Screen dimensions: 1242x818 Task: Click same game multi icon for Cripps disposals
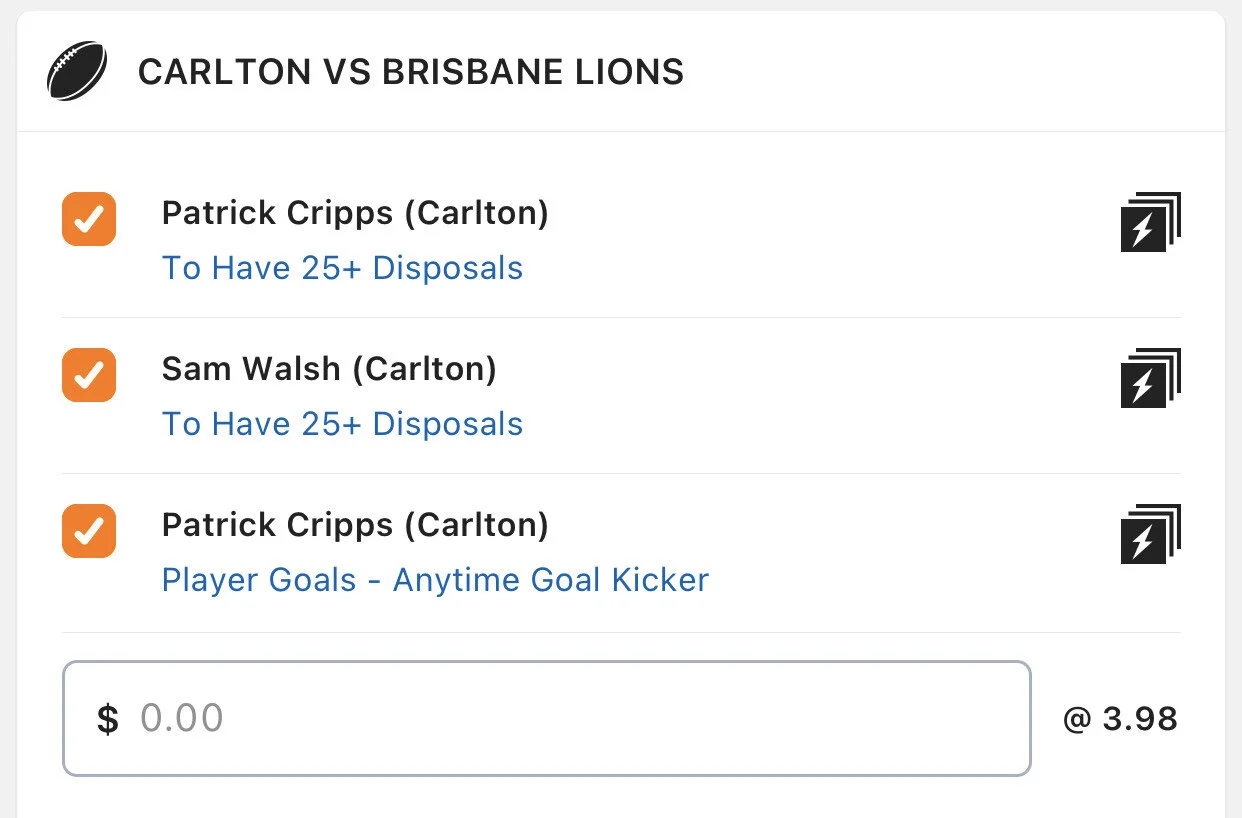(x=1150, y=222)
